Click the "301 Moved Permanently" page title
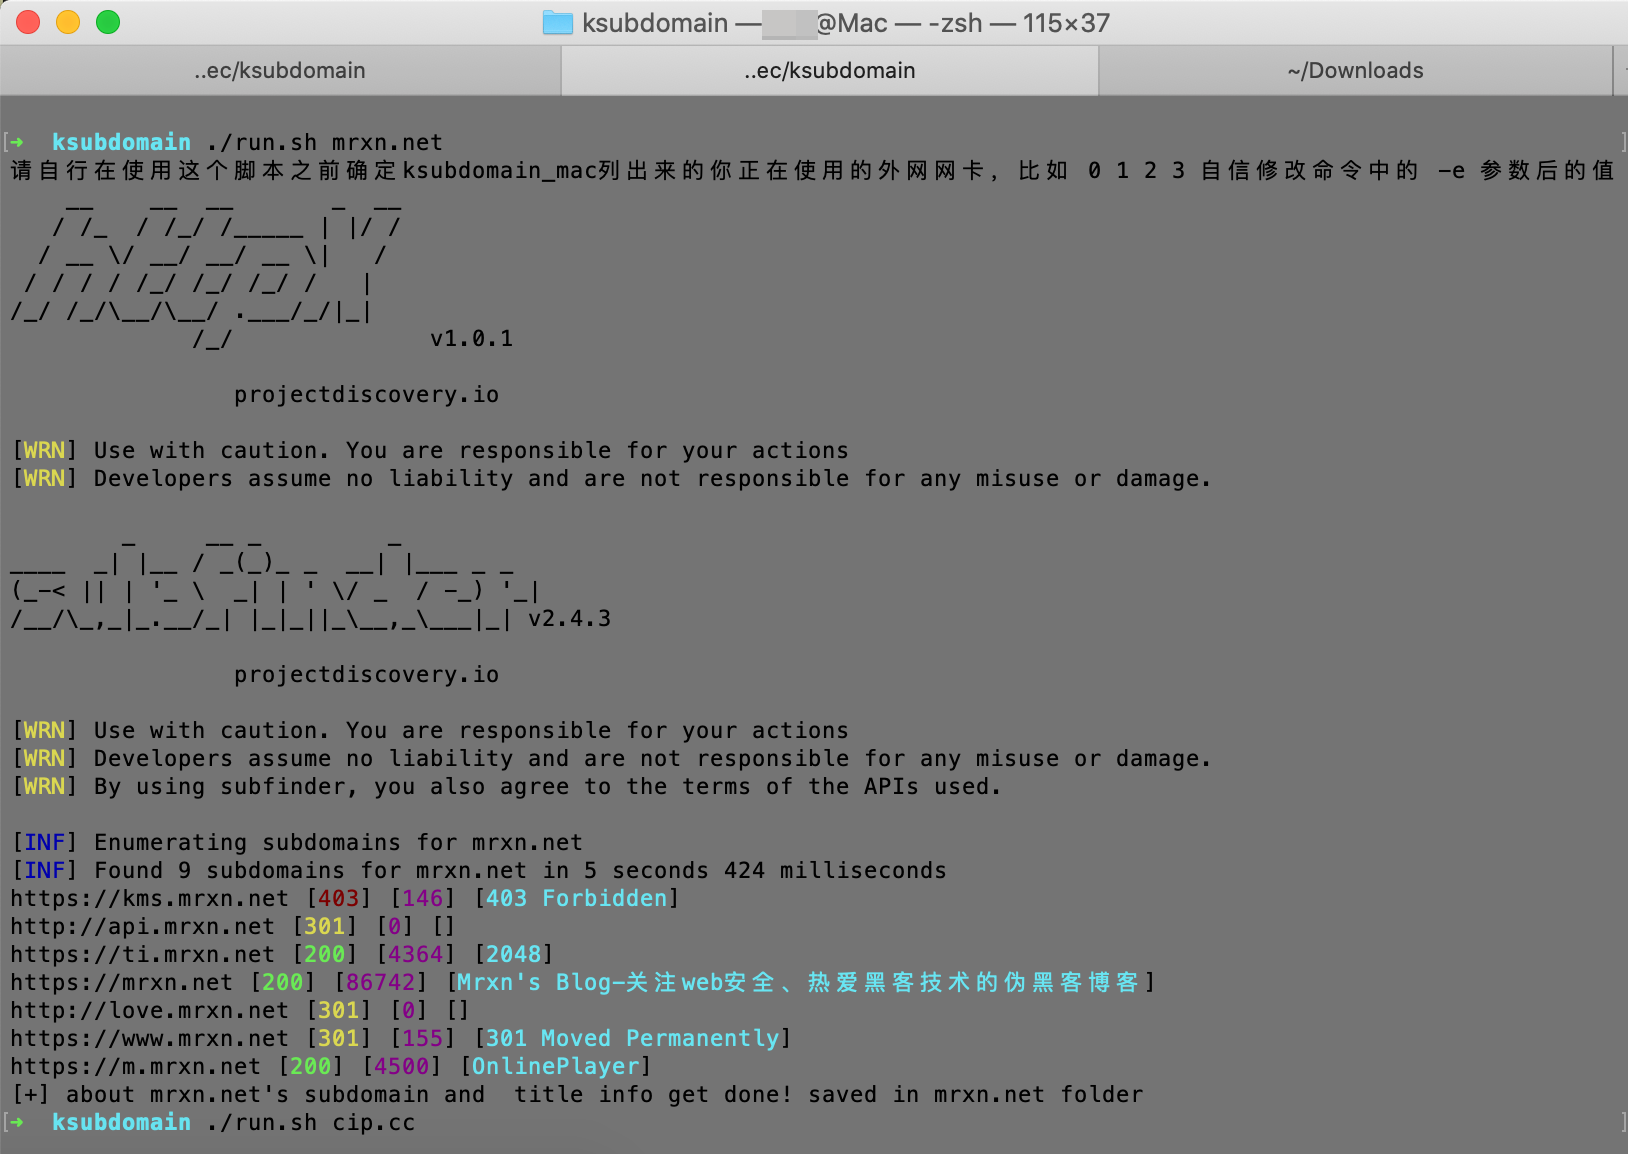Screen dimensions: 1628x1154 pyautogui.click(x=632, y=1039)
